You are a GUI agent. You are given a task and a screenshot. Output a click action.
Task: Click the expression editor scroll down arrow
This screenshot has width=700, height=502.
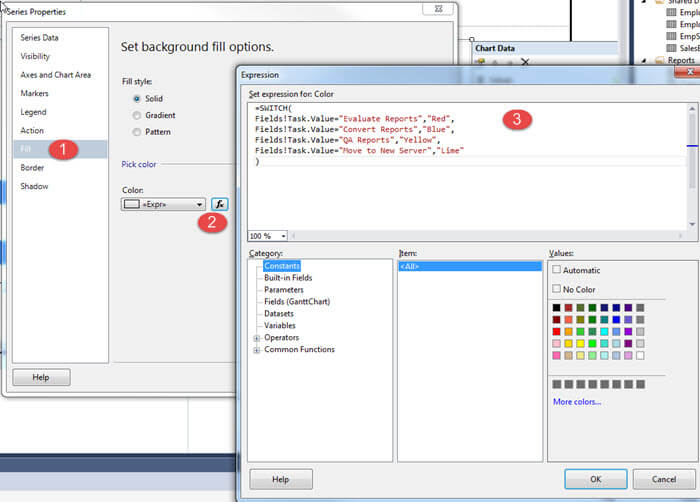[x=692, y=224]
